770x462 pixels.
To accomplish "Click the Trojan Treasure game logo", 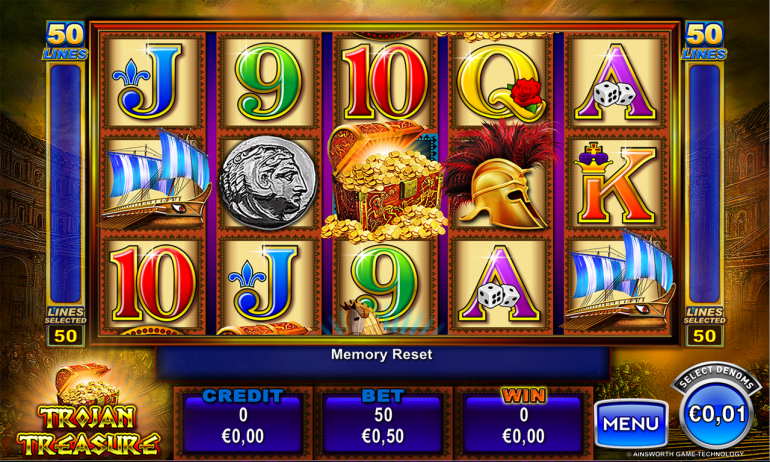I will click(88, 411).
